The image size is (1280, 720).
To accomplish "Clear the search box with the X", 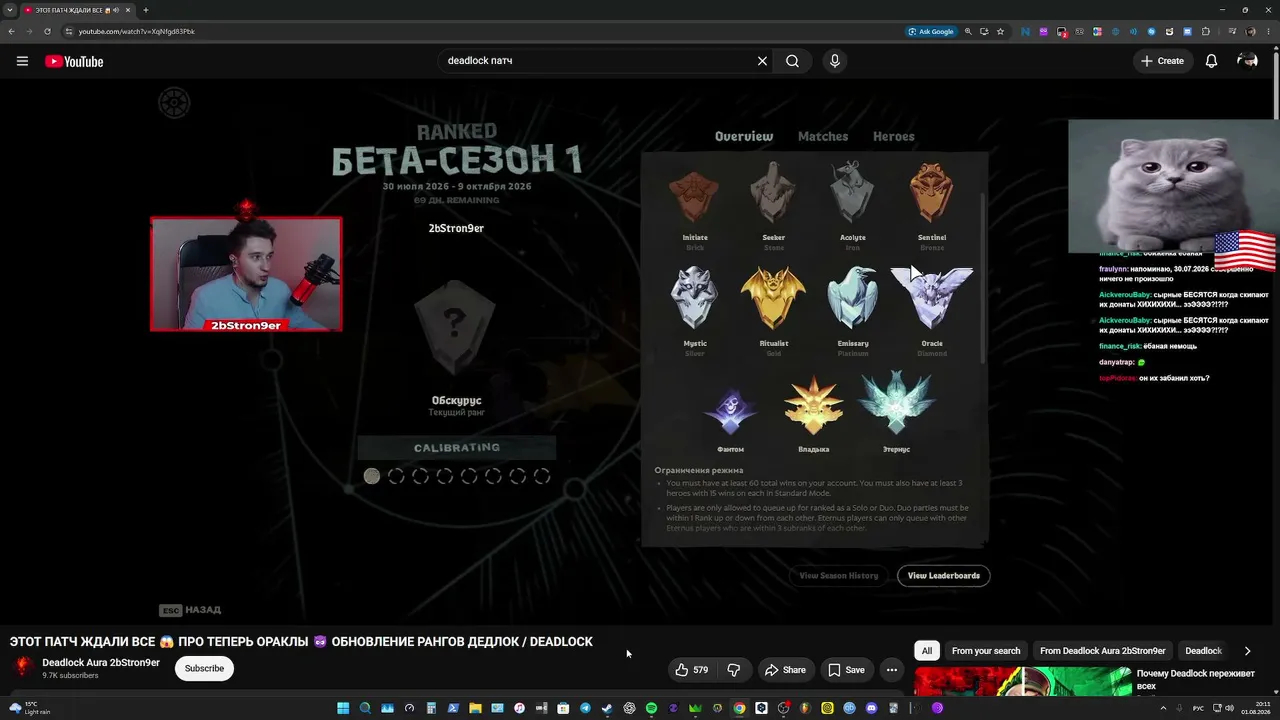I will pyautogui.click(x=762, y=61).
